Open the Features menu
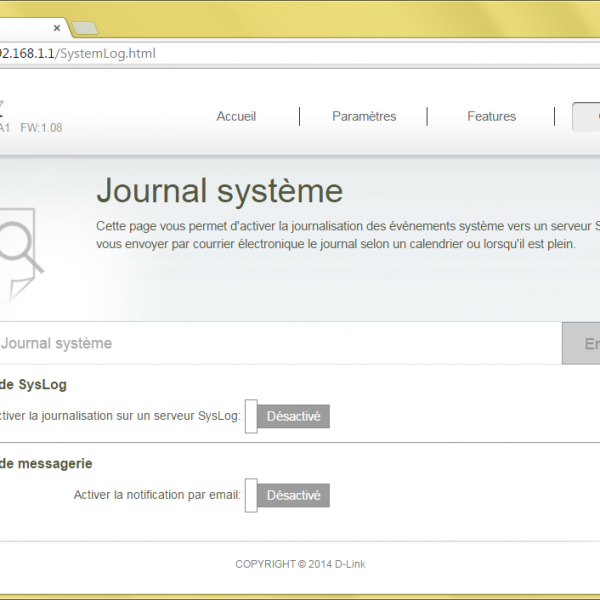Viewport: 600px width, 600px height. pos(491,116)
